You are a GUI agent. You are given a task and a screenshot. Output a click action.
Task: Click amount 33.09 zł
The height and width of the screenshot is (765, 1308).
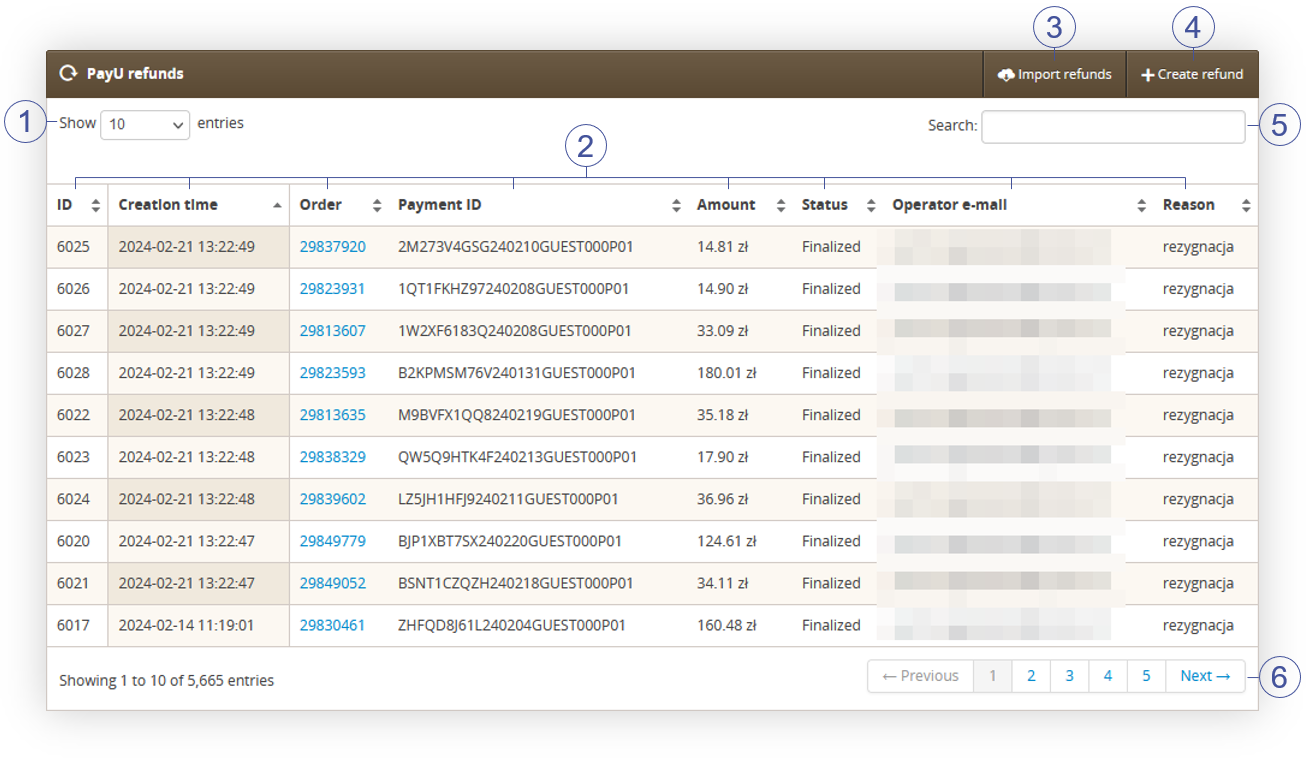(723, 331)
